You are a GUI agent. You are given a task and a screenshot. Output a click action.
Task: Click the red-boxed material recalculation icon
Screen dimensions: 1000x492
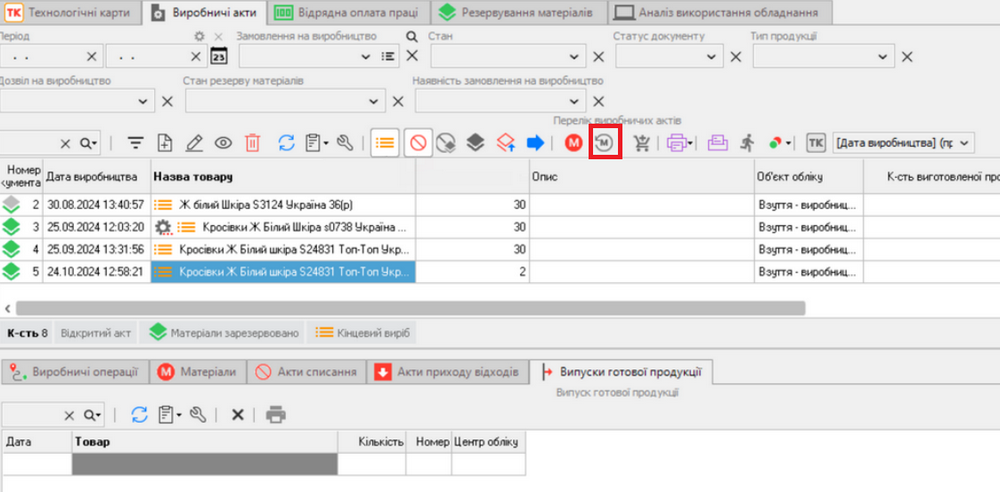[606, 142]
